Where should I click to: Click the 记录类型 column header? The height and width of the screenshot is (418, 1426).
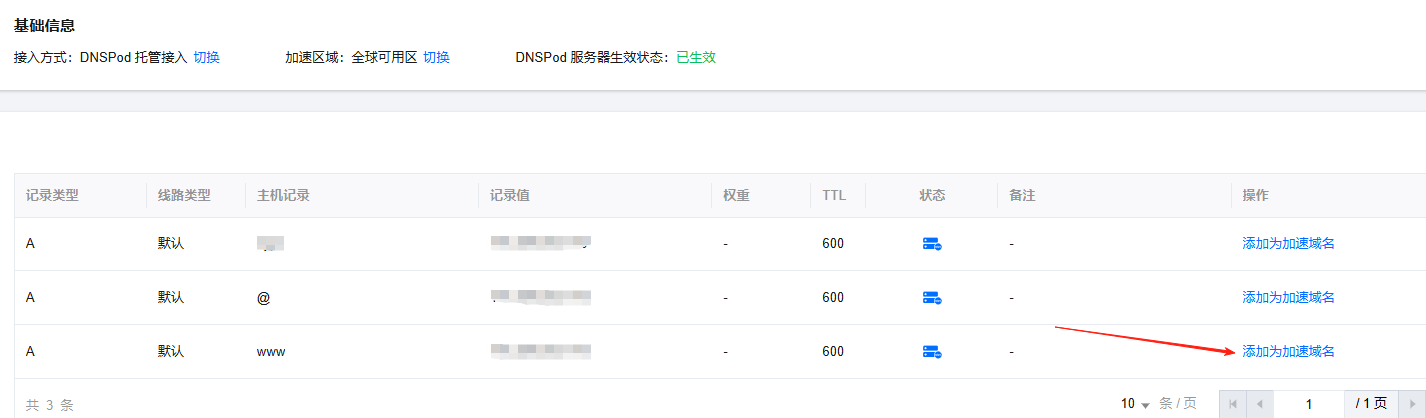tap(52, 196)
